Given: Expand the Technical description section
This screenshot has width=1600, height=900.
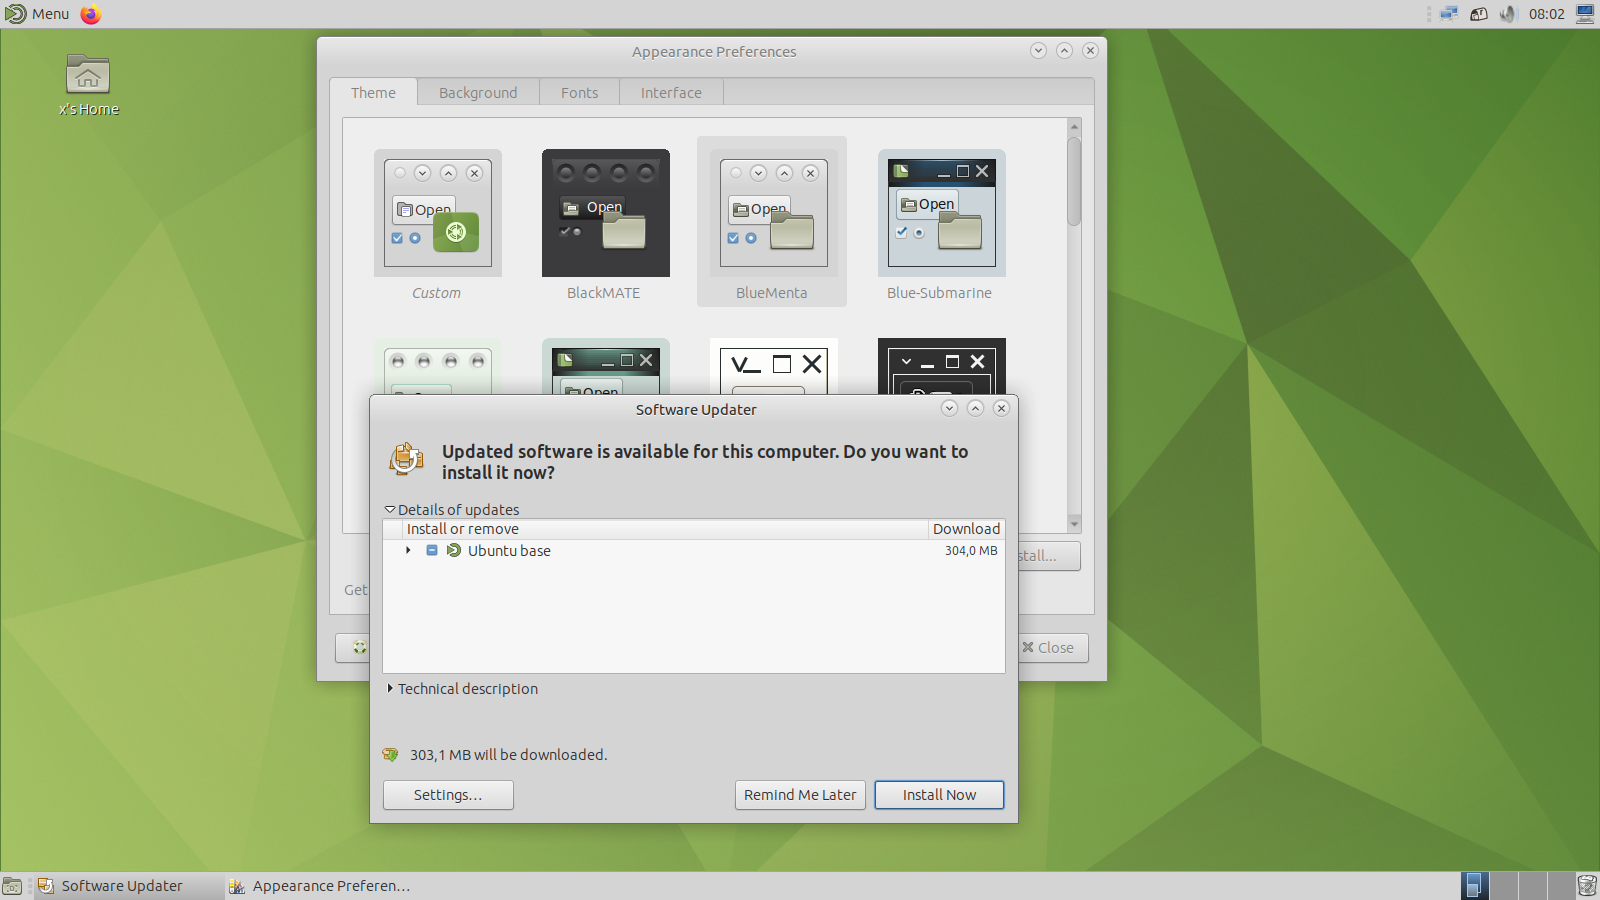Looking at the screenshot, I should tap(390, 688).
